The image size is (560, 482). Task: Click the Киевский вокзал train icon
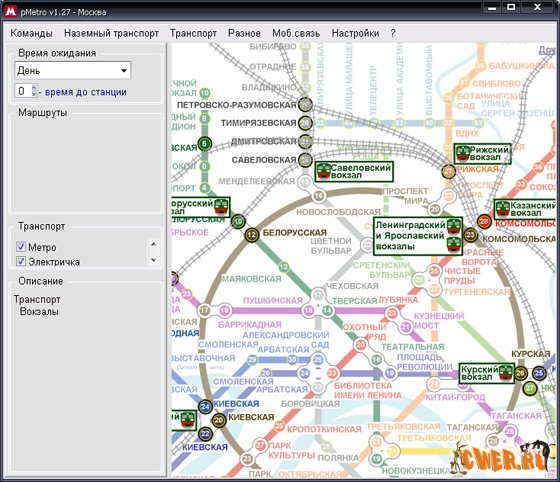tap(188, 420)
